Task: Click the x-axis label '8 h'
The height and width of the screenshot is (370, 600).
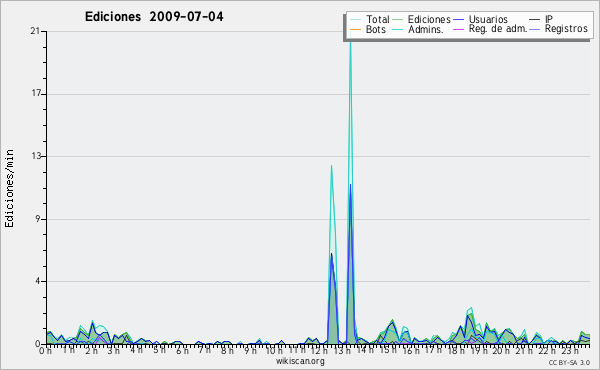Action: (x=227, y=350)
